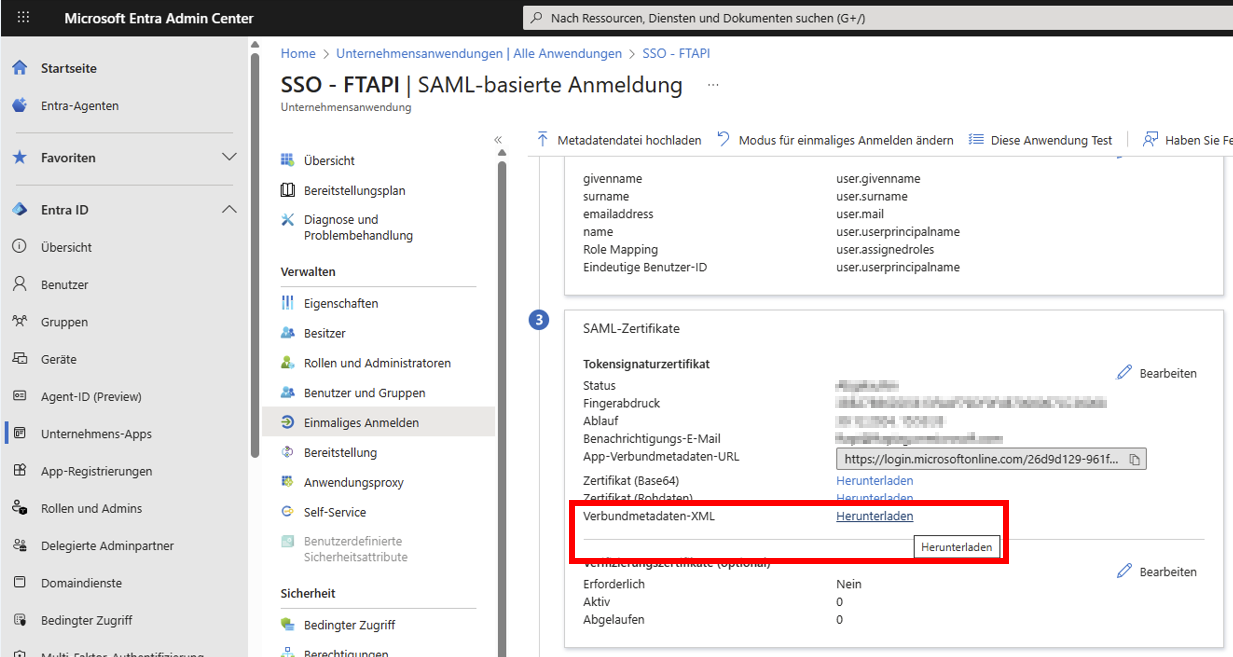
Task: Click the Metadatendatei hochladen upload icon
Action: [x=543, y=140]
